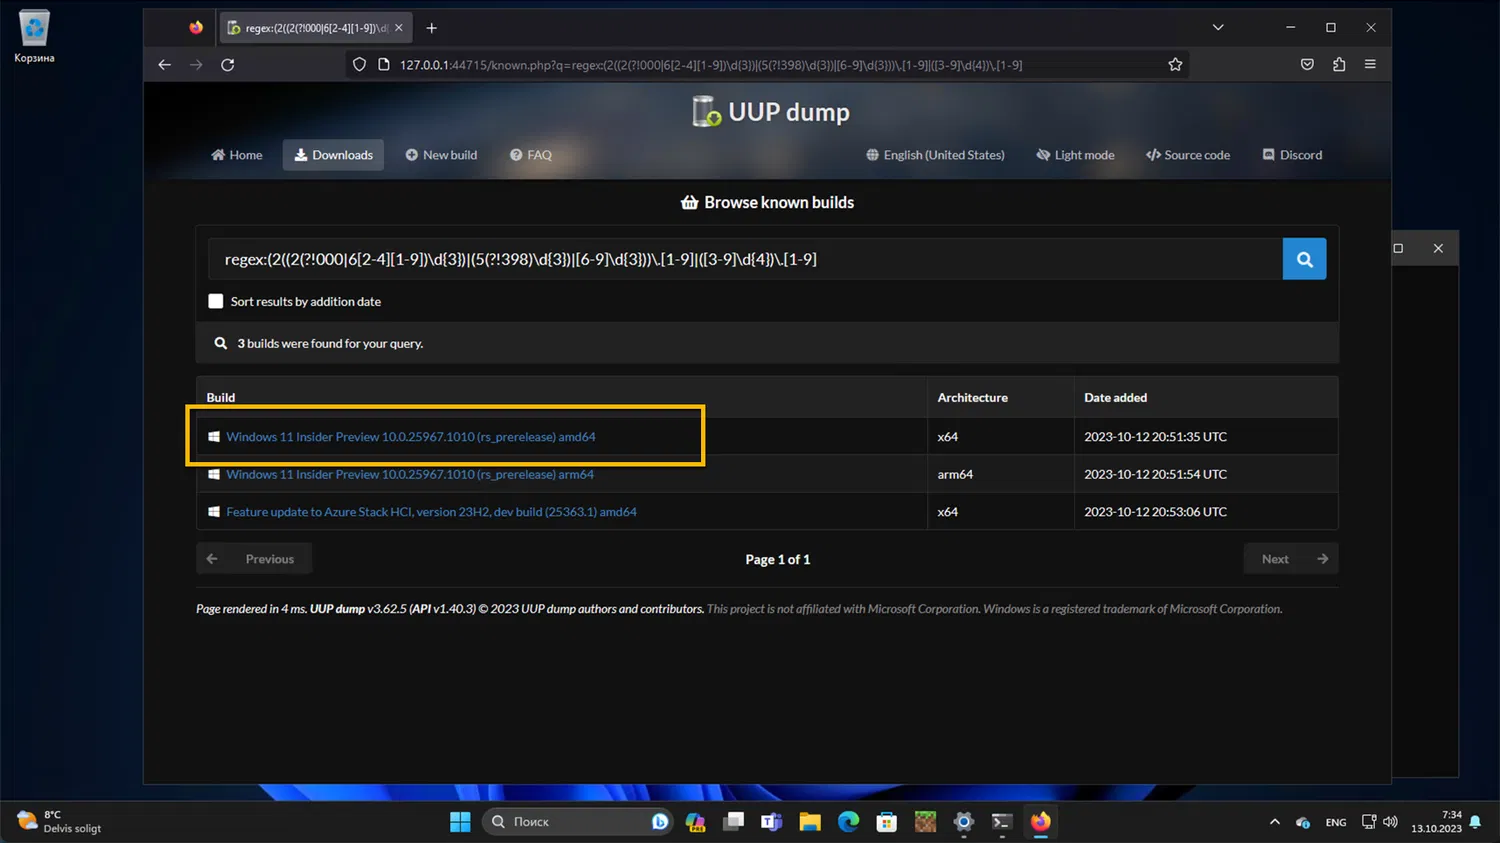Click the Previous page button

[x=254, y=559]
